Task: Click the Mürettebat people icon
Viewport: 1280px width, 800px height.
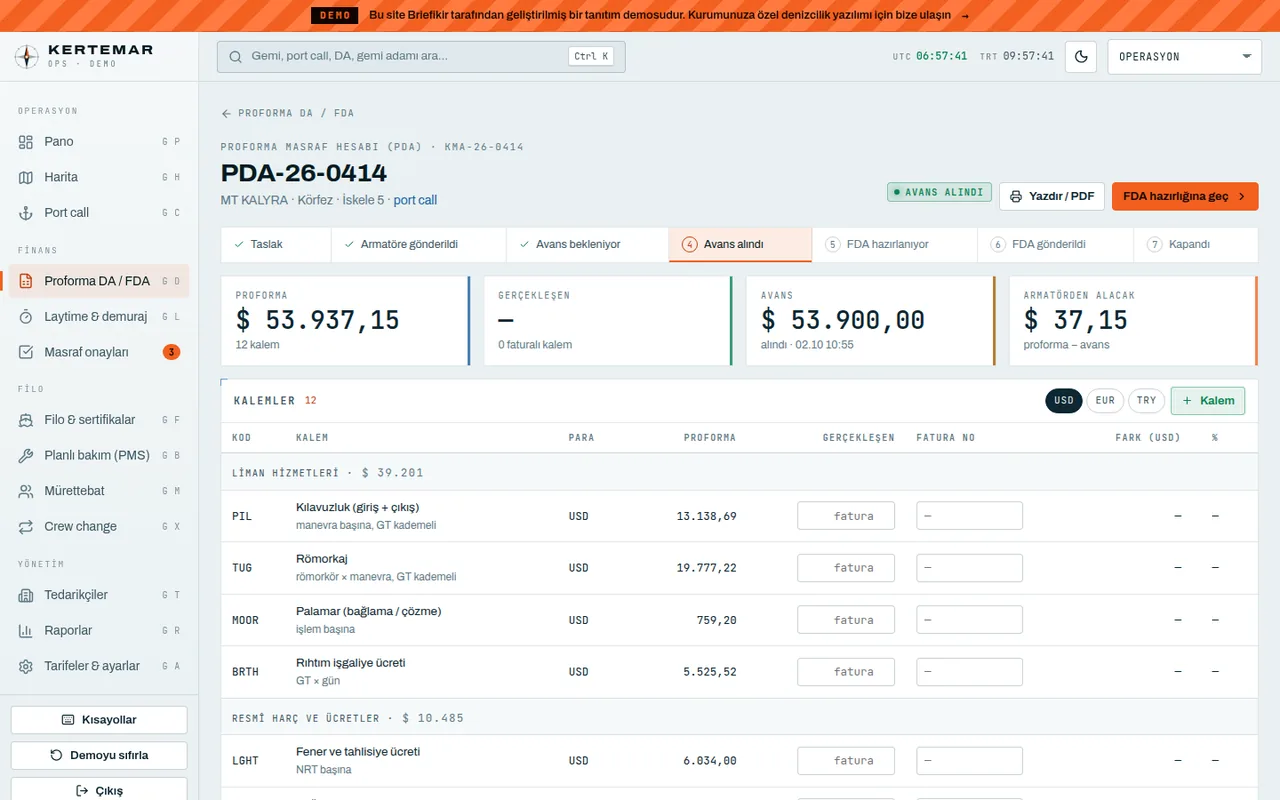Action: coord(26,491)
